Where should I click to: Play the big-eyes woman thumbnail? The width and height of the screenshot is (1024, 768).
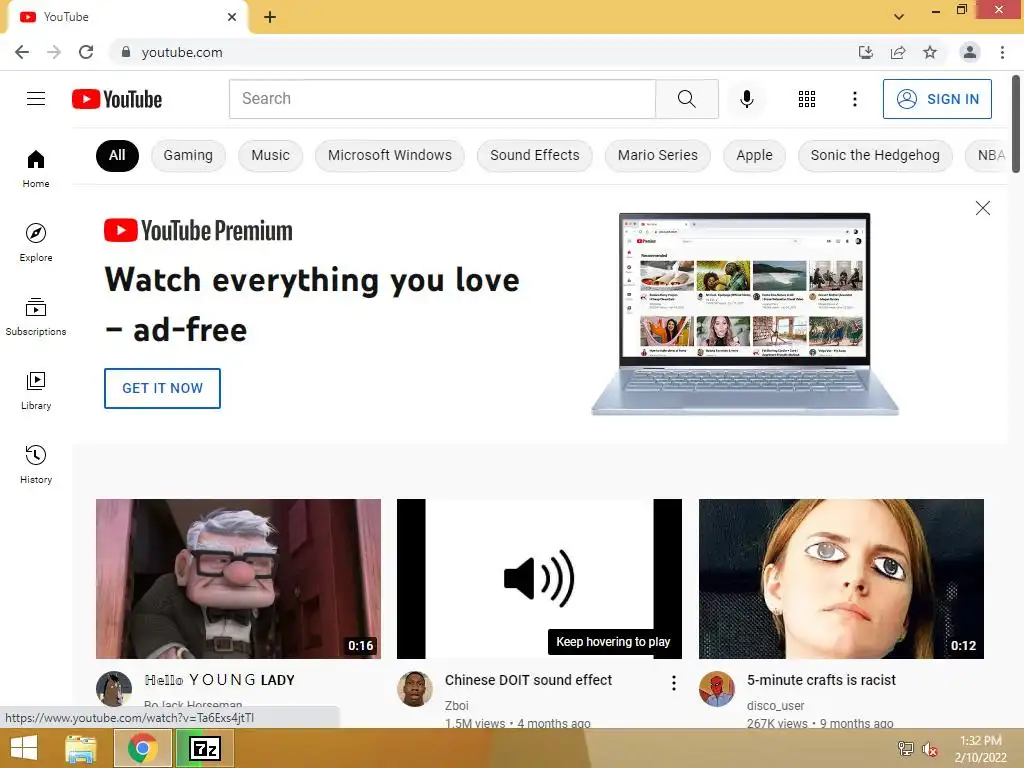click(x=841, y=579)
